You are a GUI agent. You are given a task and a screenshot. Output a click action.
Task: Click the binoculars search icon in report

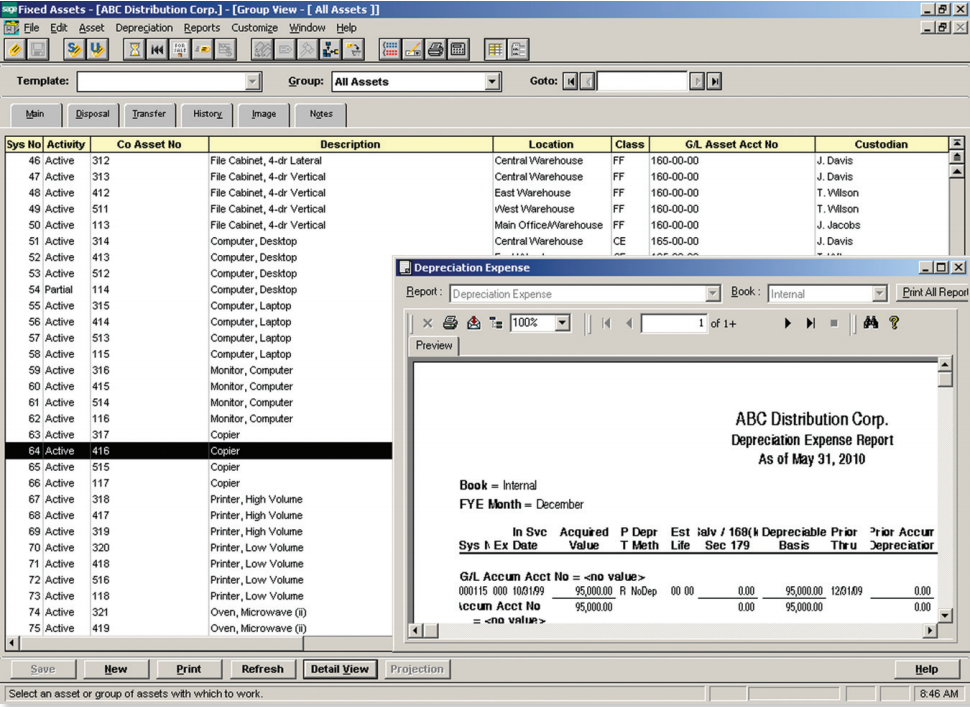pos(871,322)
